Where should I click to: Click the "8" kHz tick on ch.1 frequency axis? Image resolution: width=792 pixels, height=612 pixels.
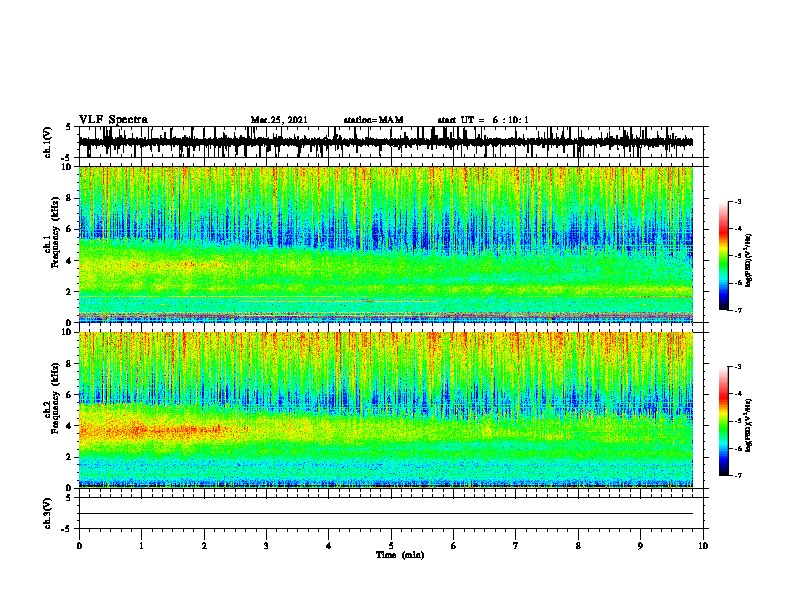pyautogui.click(x=70, y=198)
